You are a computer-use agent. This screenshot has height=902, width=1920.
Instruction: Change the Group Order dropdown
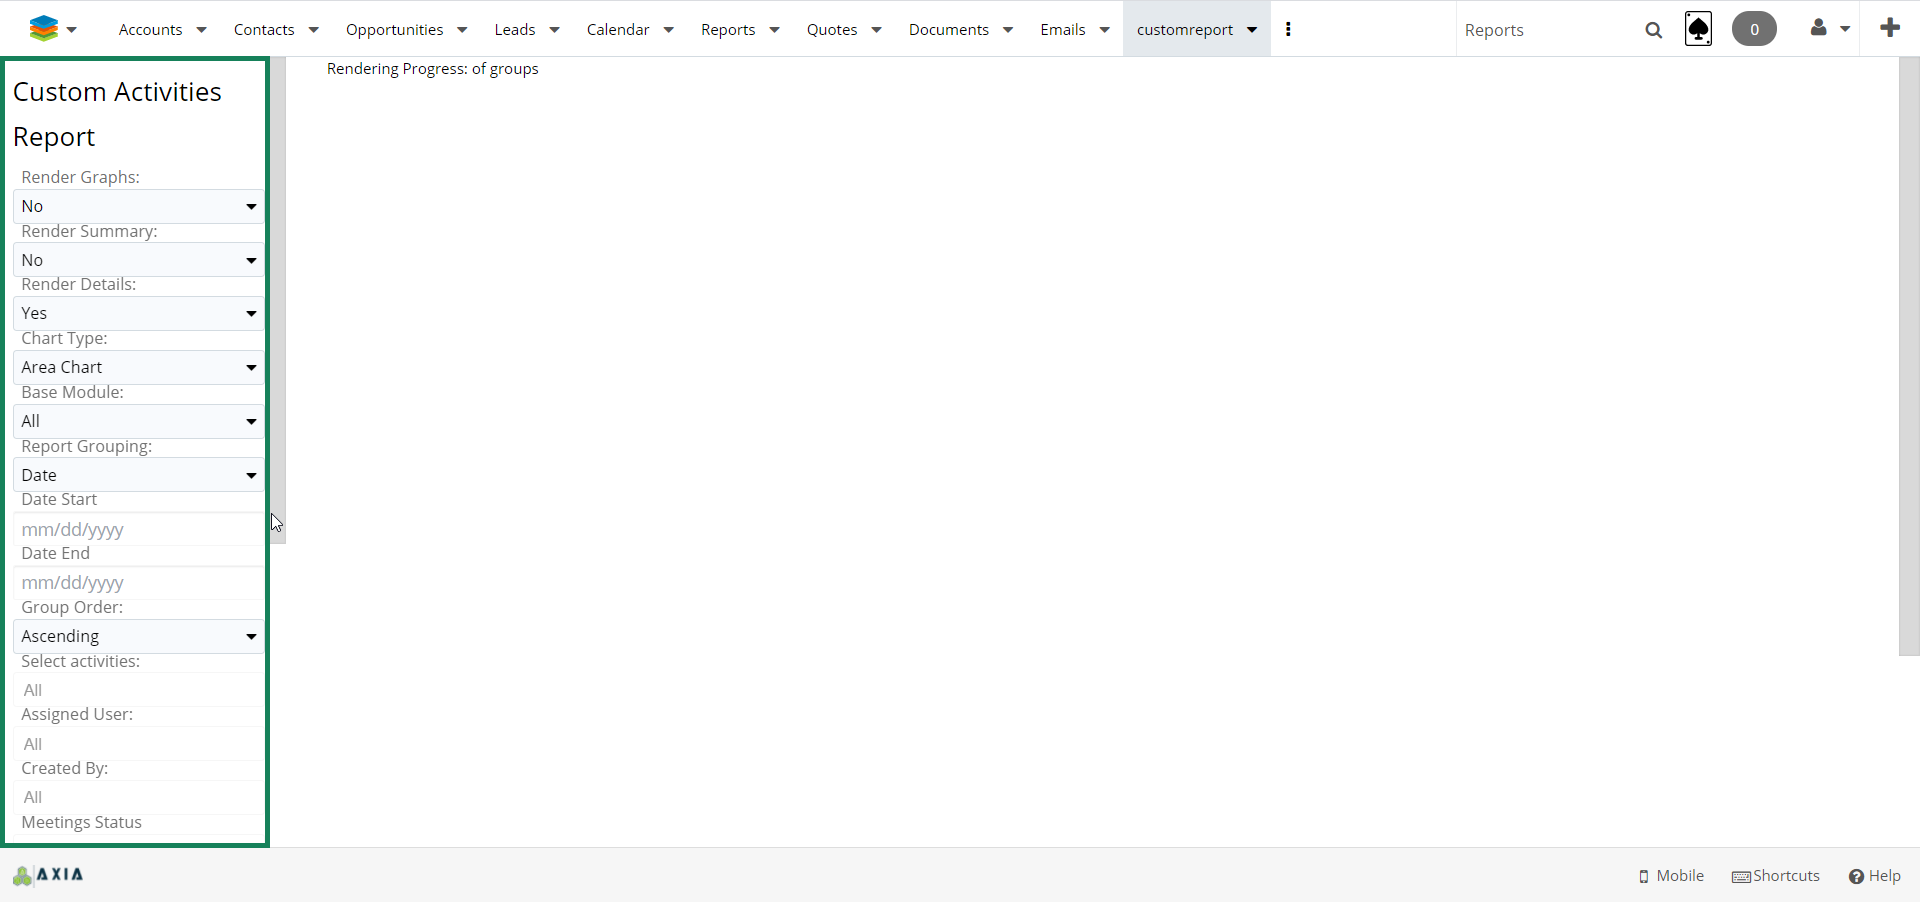pyautogui.click(x=138, y=636)
